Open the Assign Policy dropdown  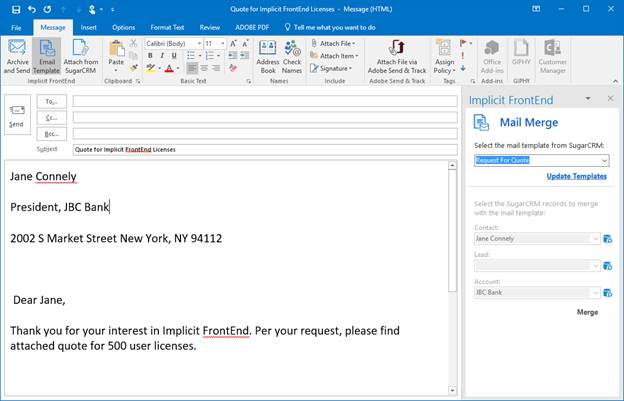(x=444, y=56)
